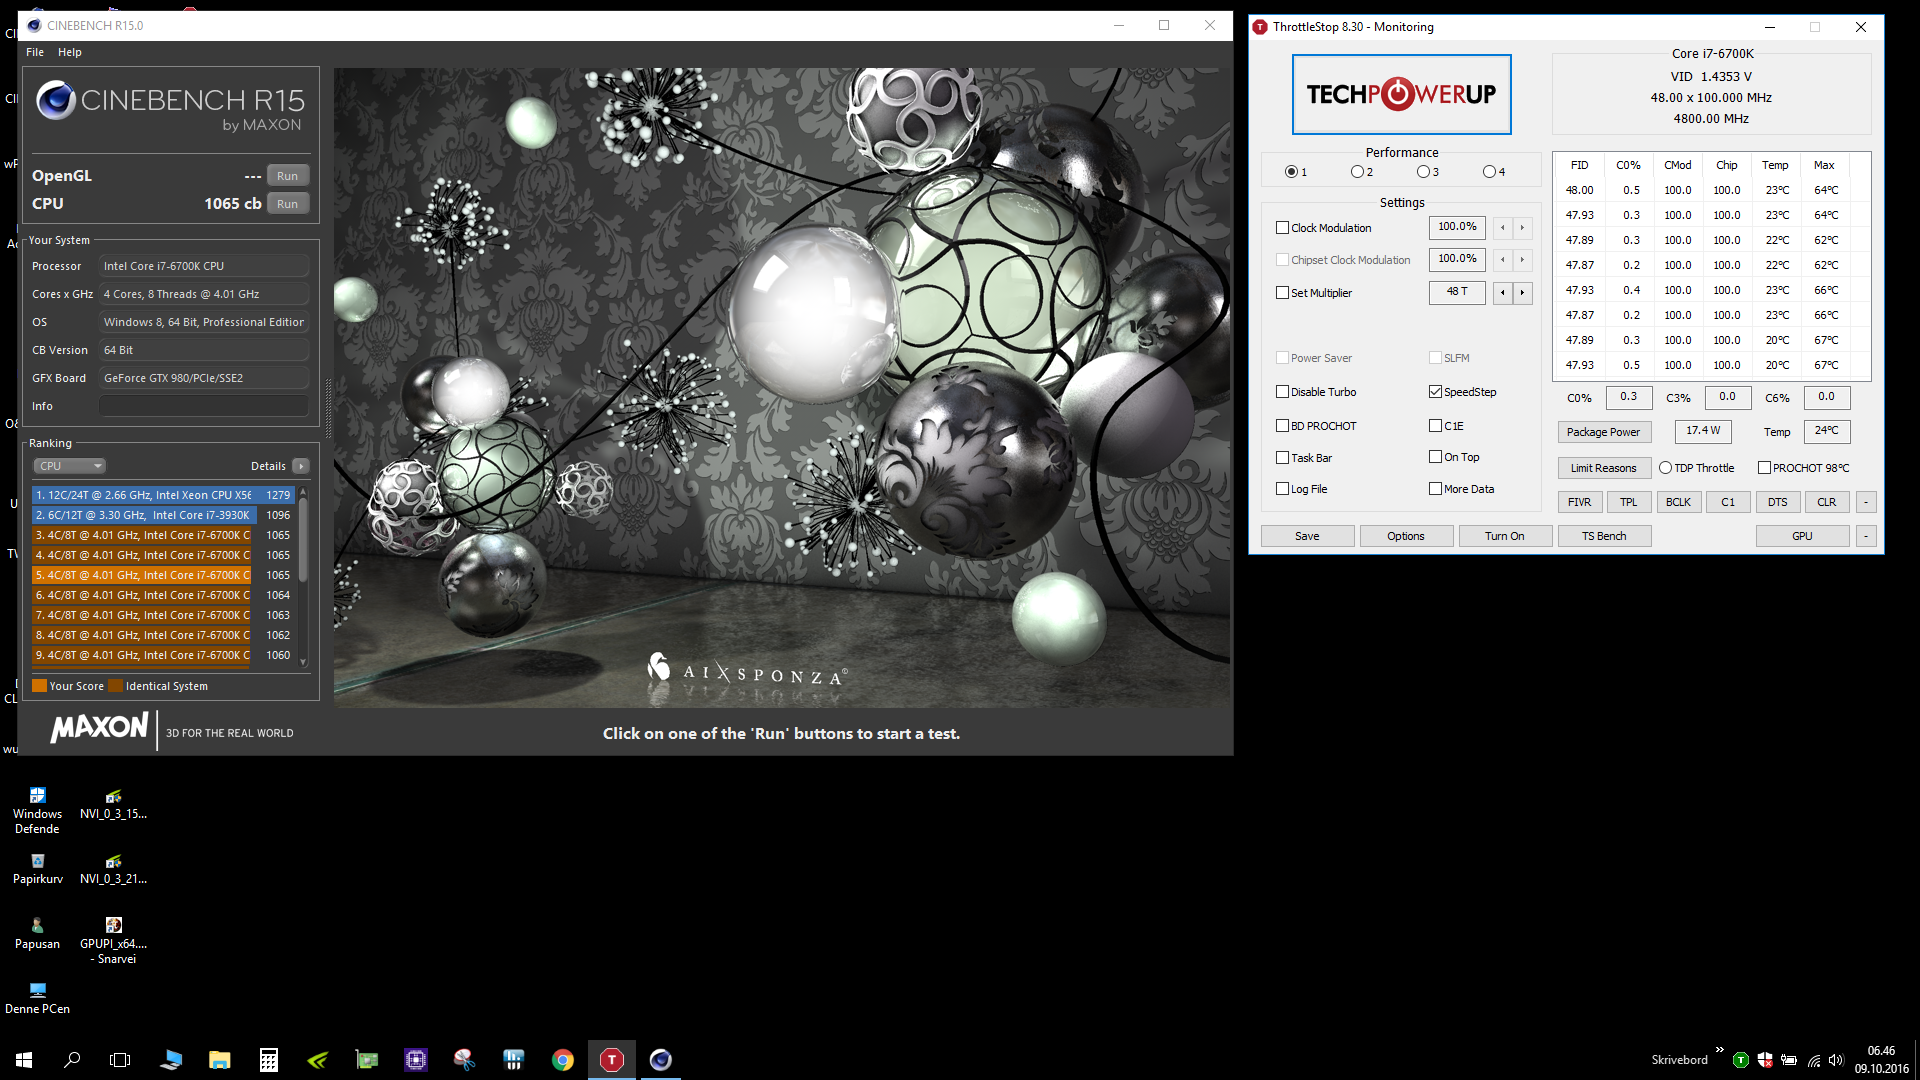
Task: Click the GPU button in ThrottleStop
Action: [x=1801, y=535]
